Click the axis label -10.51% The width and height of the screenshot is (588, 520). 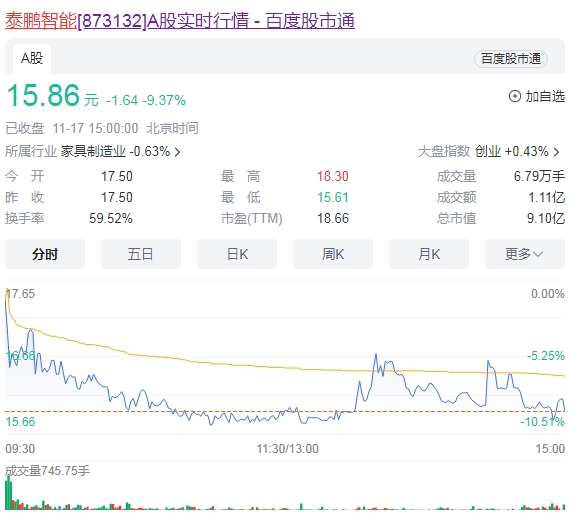[542, 422]
